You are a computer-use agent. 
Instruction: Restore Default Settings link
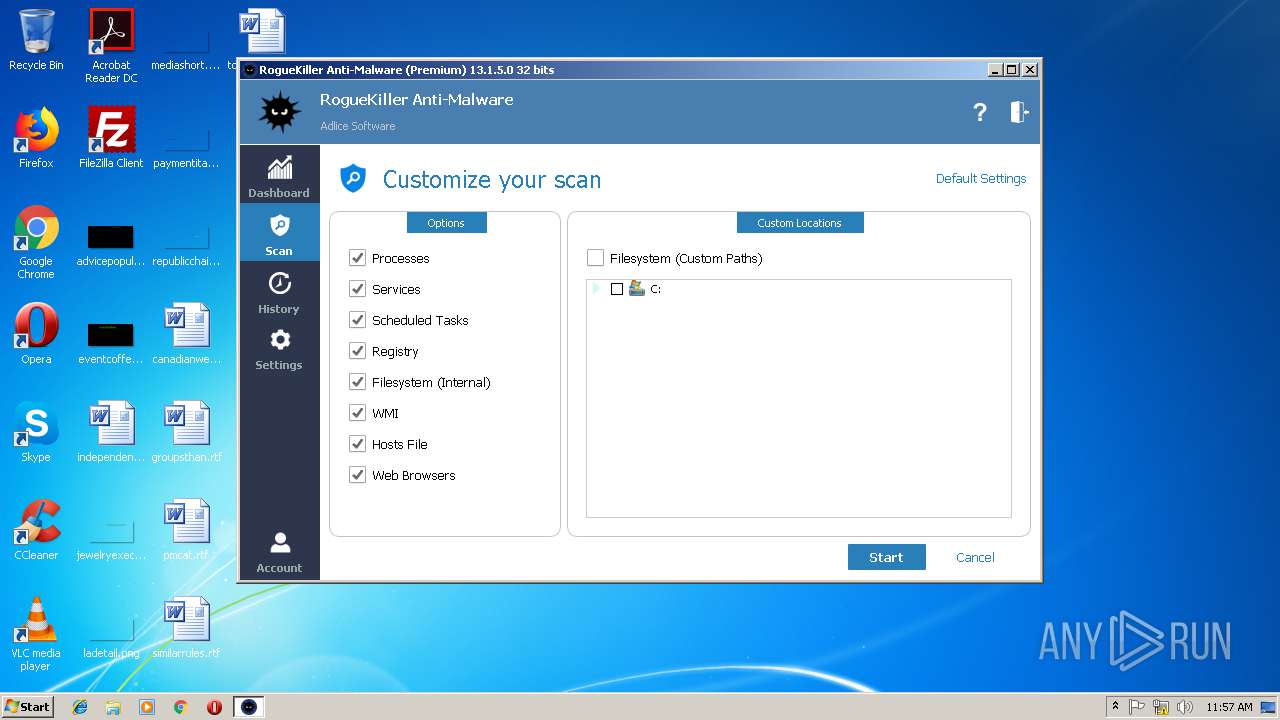click(981, 178)
